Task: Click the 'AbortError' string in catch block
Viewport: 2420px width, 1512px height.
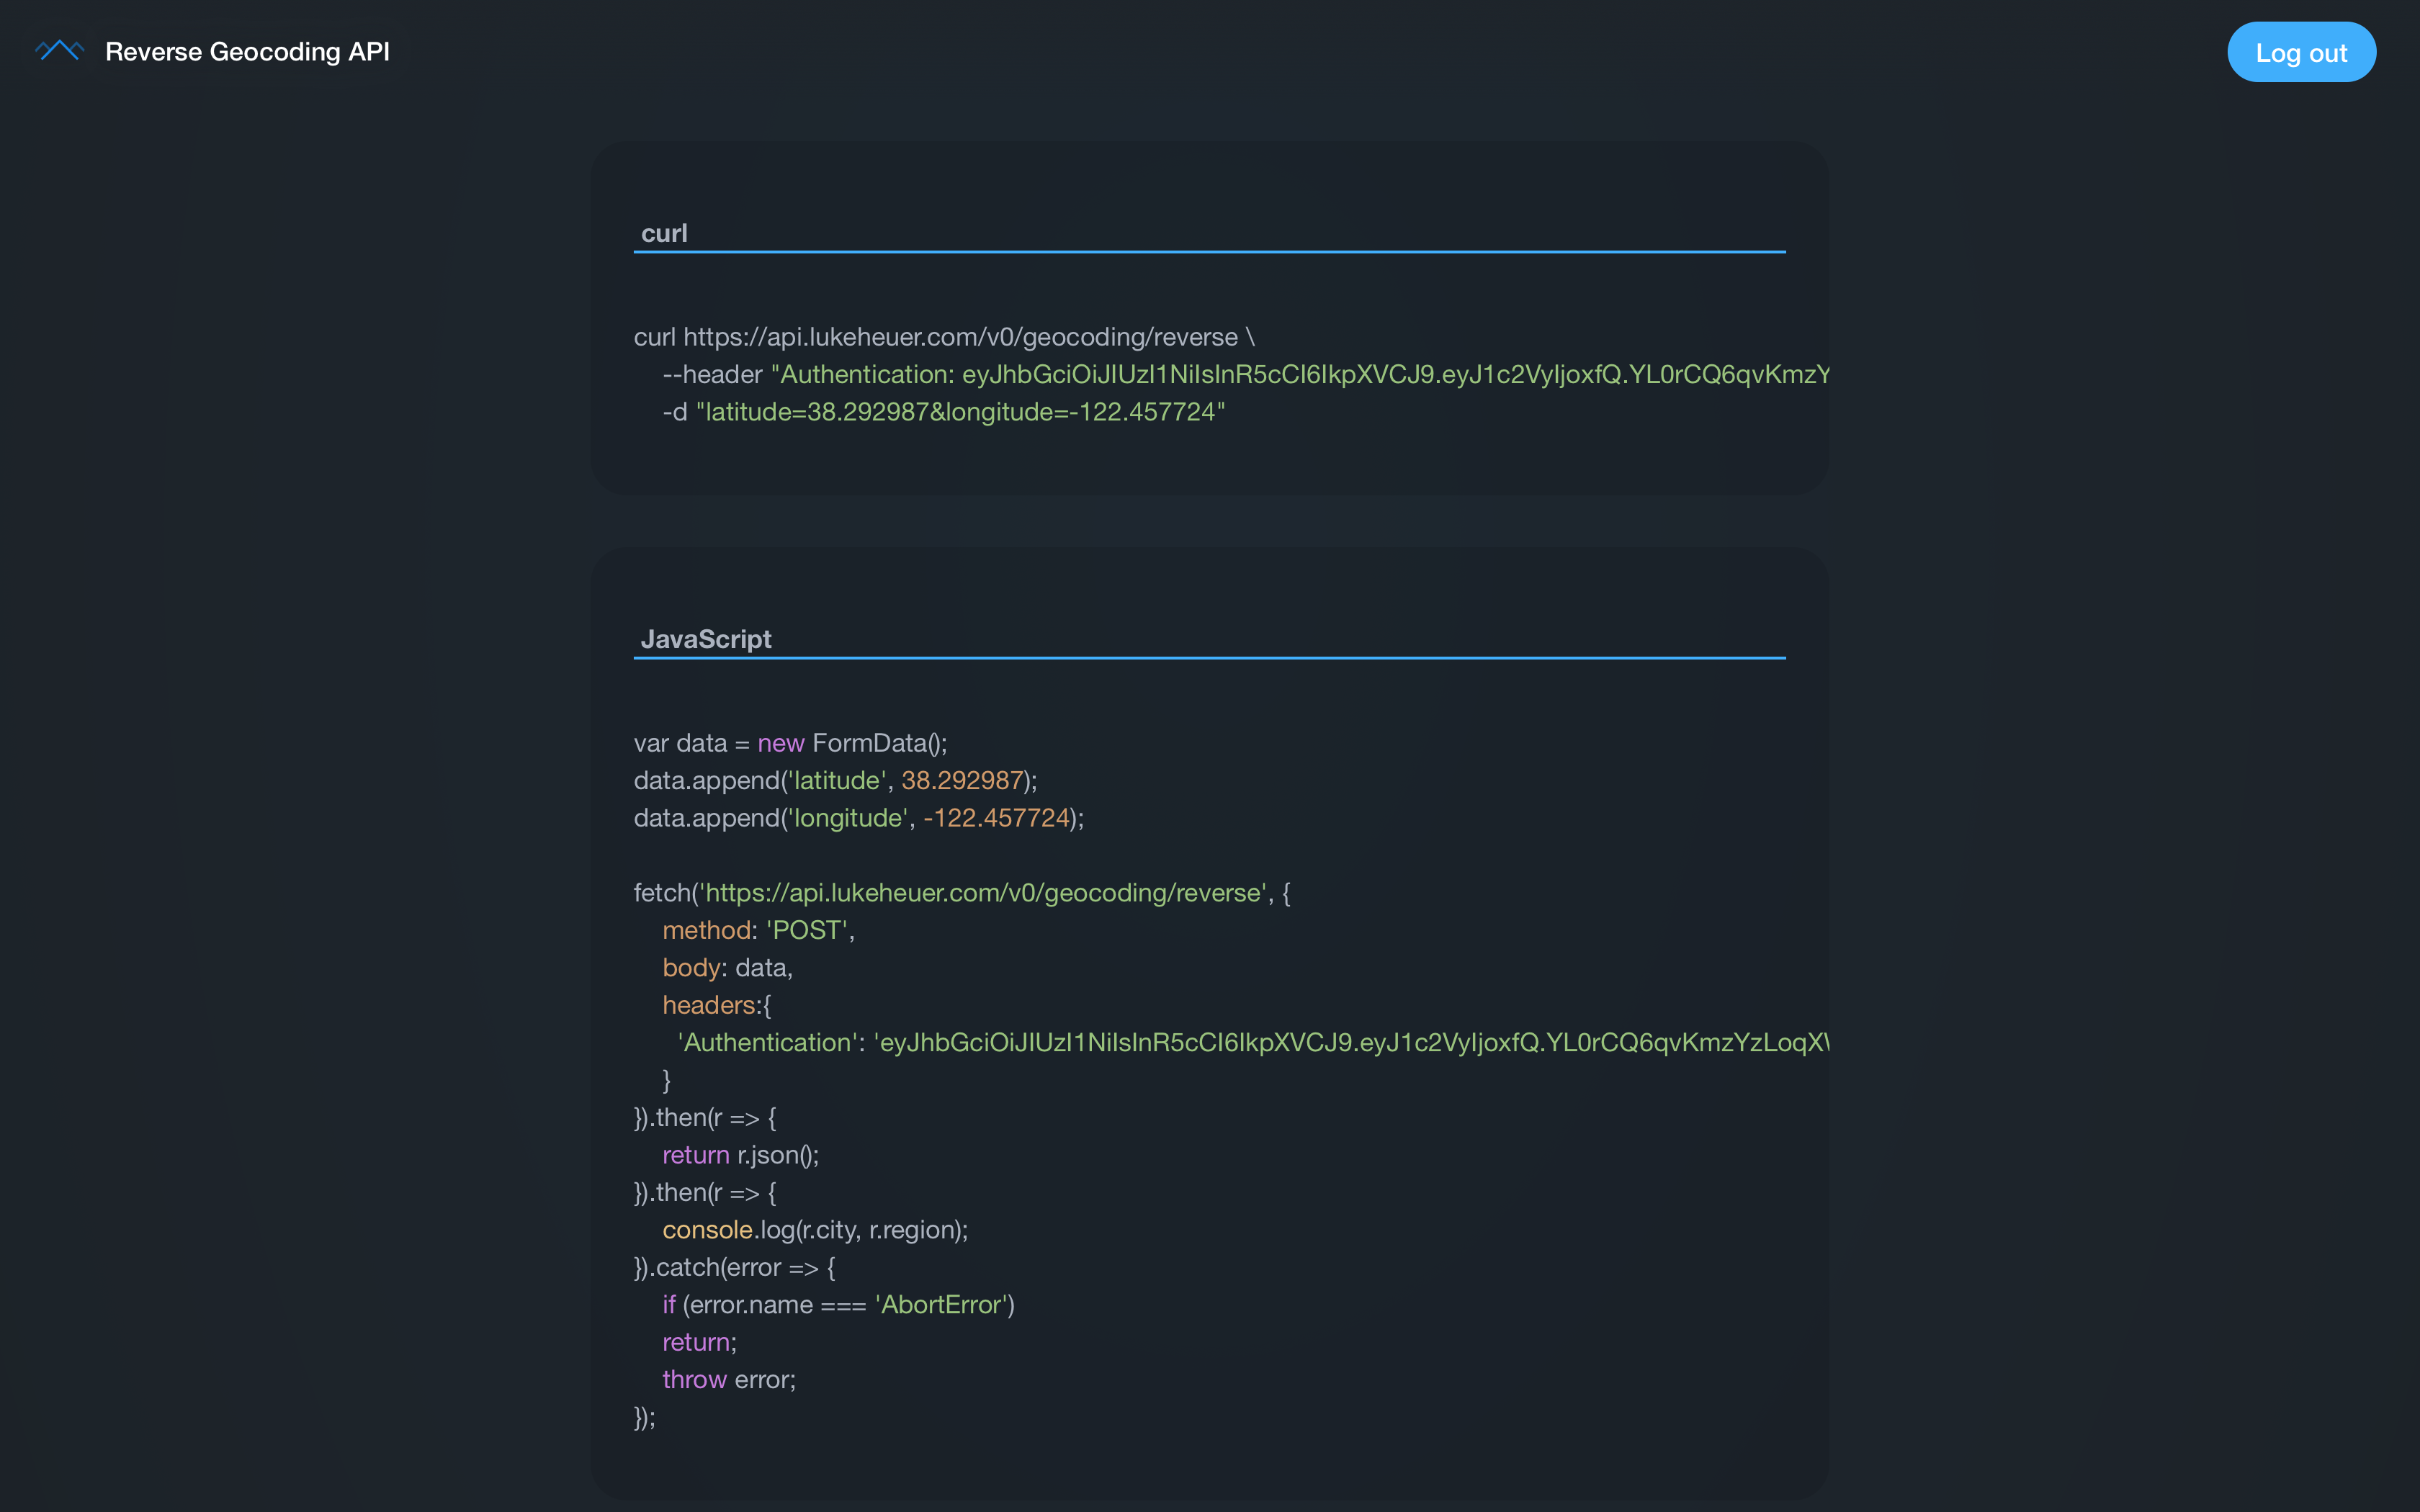Action: point(942,1304)
